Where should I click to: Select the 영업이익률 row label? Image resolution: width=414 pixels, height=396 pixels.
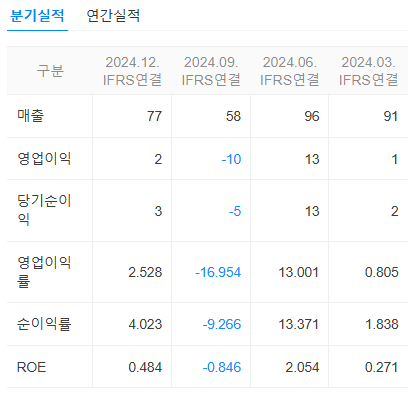click(44, 272)
